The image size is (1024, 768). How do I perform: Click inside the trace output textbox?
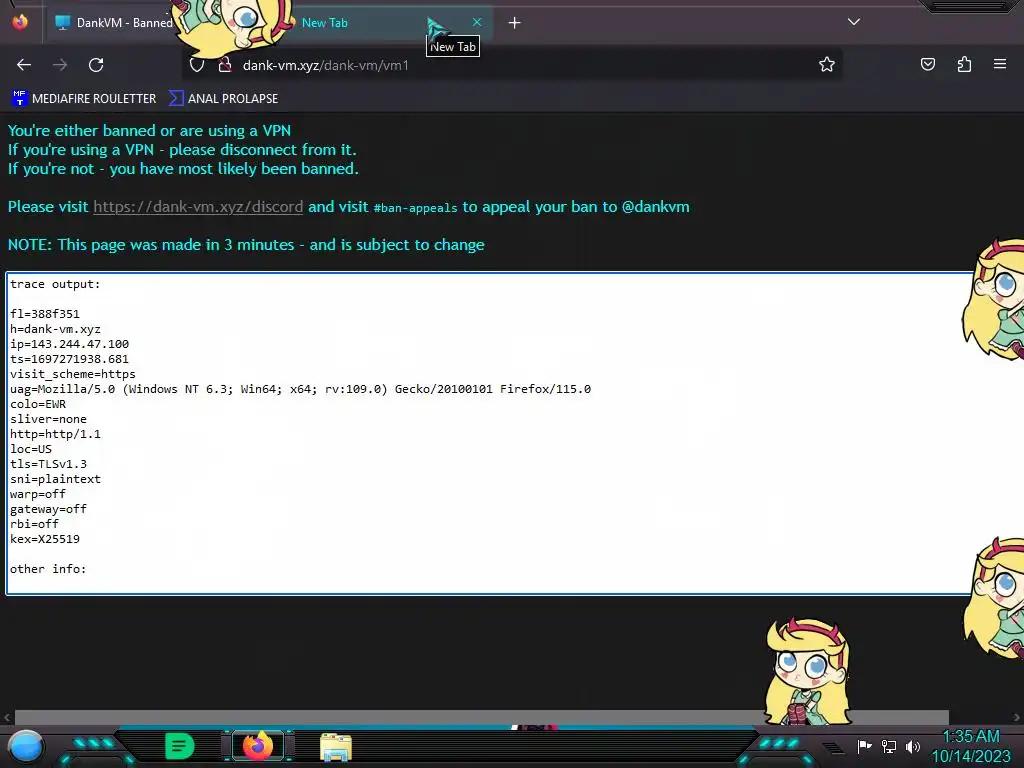tap(490, 434)
